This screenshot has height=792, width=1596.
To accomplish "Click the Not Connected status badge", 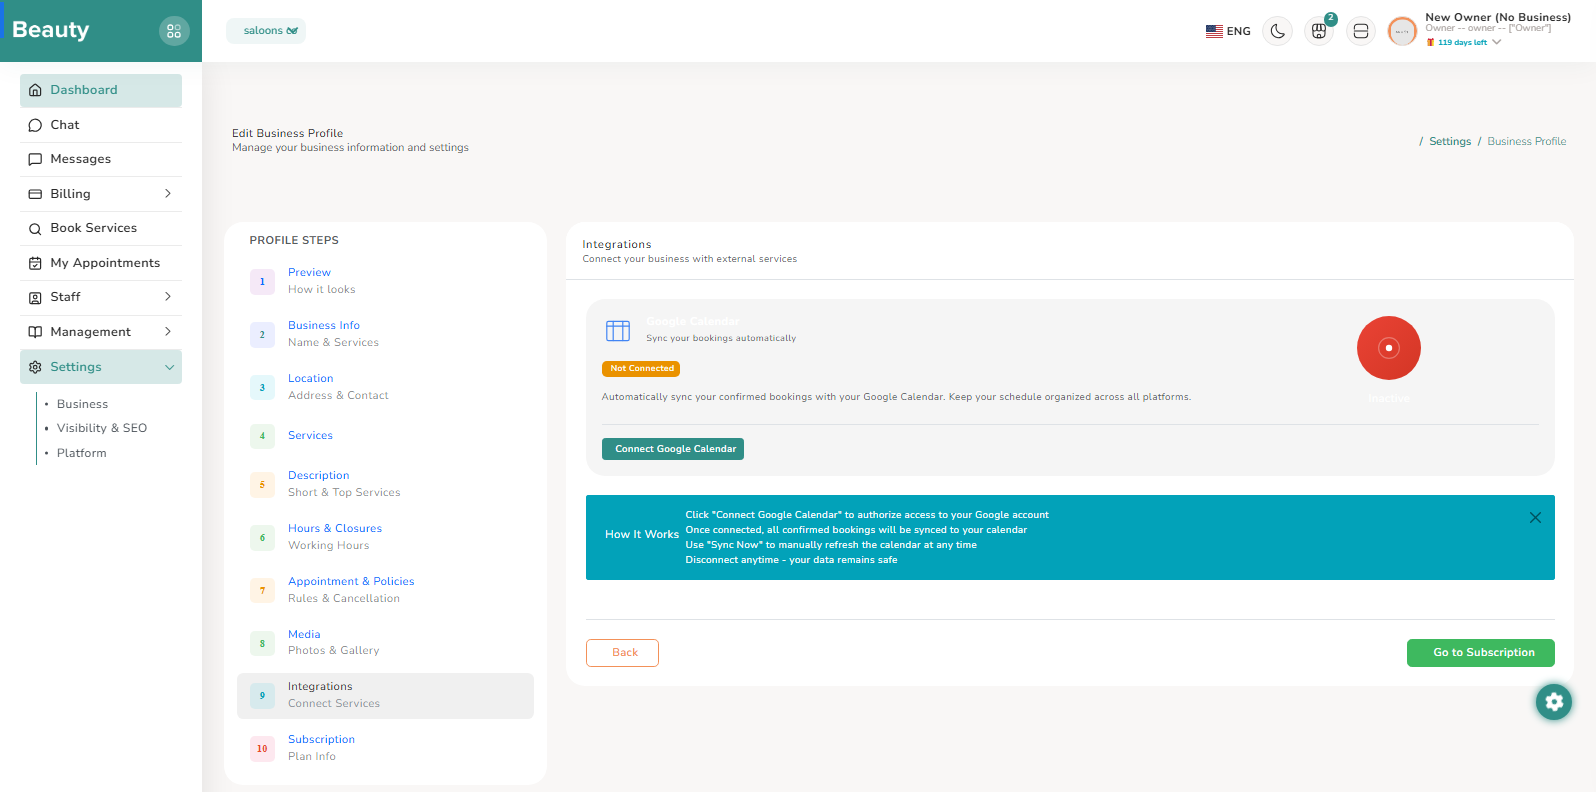I will click(641, 369).
